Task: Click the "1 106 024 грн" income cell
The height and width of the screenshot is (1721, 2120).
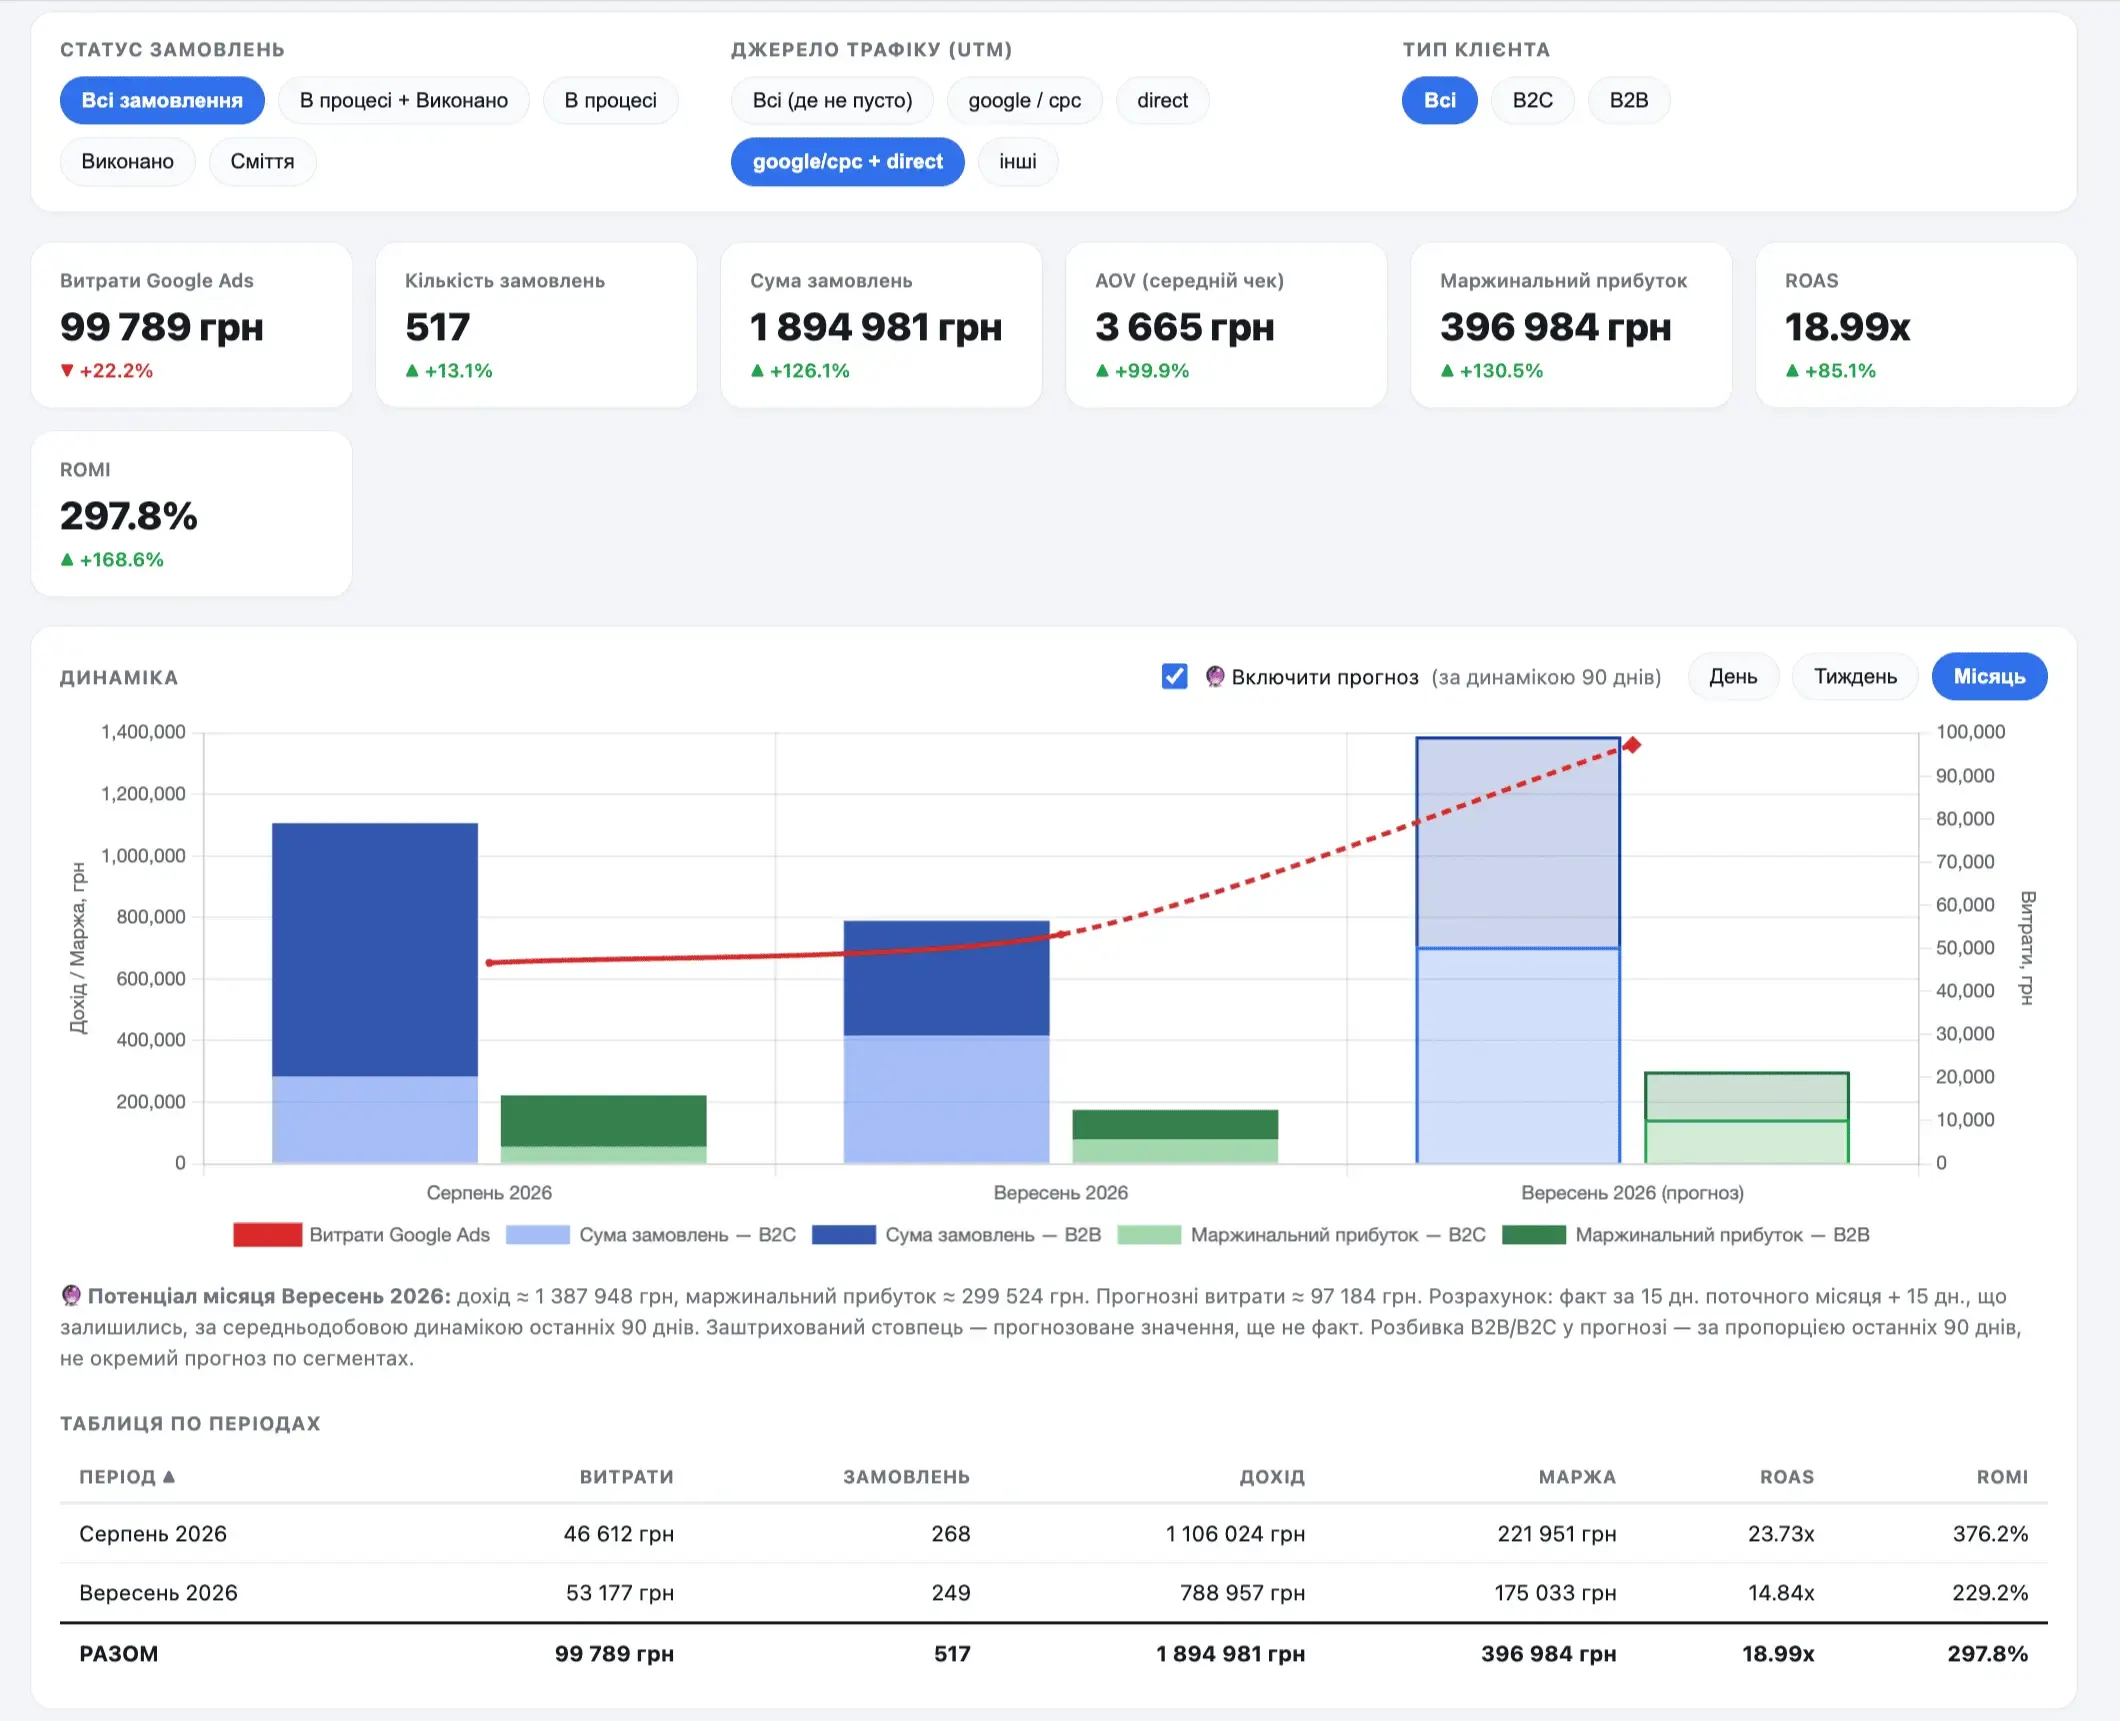Action: (1235, 1534)
